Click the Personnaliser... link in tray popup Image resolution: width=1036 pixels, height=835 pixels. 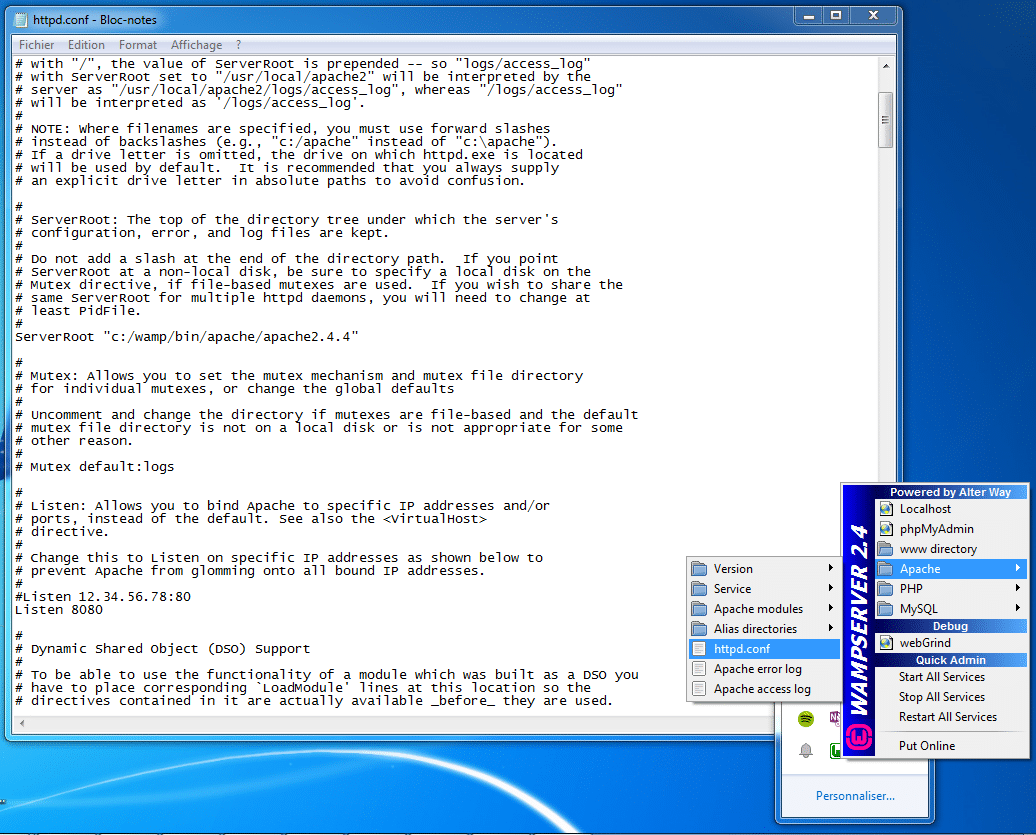pos(855,796)
